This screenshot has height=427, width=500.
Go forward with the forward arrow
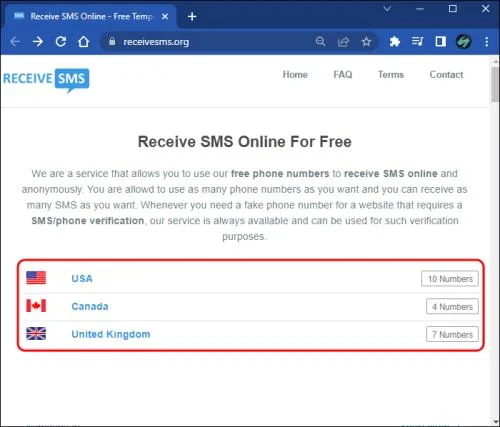click(x=38, y=42)
